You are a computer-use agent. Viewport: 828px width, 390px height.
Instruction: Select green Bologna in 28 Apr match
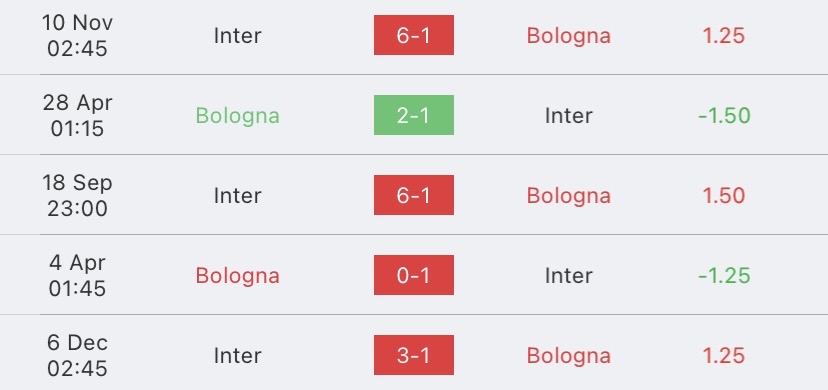tap(237, 116)
